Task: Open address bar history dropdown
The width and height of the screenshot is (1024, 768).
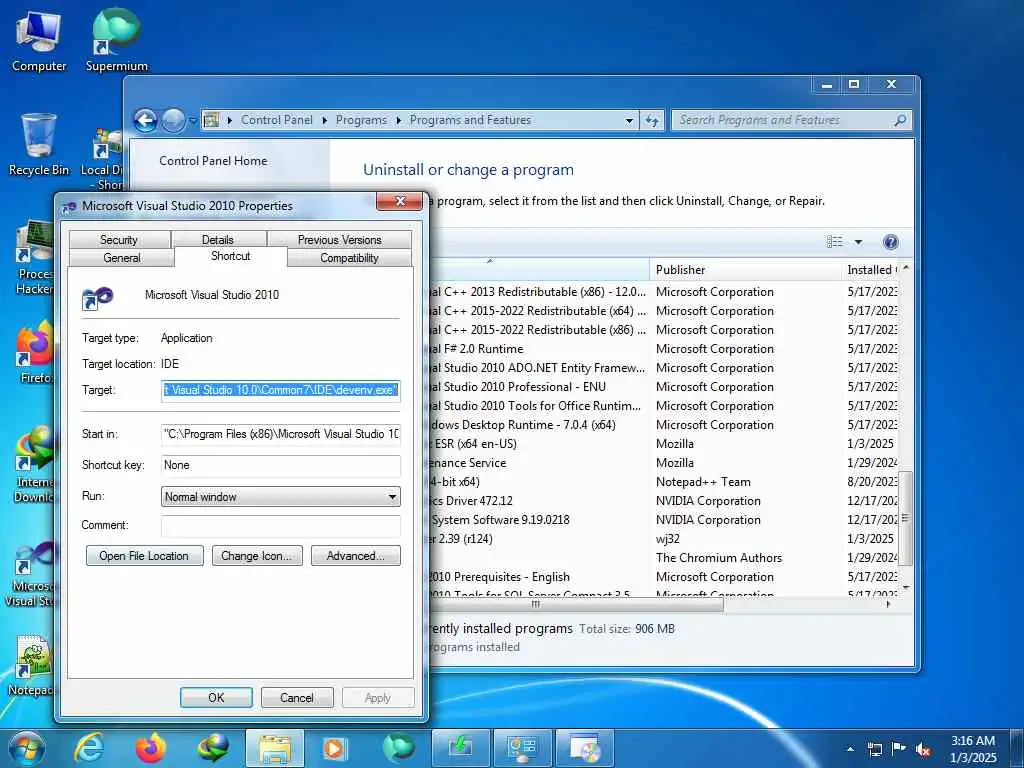Action: coord(629,120)
